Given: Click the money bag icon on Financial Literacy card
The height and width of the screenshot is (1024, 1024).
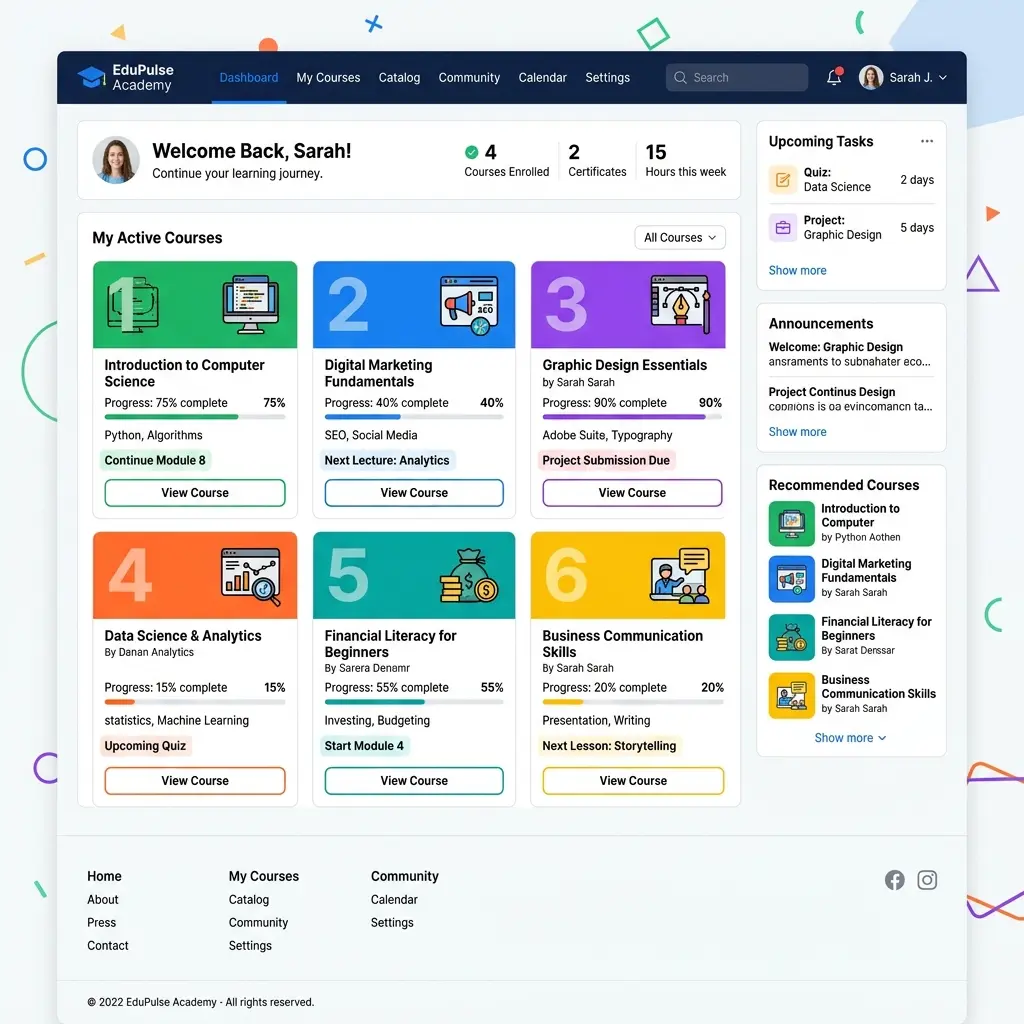Looking at the screenshot, I should coord(467,574).
